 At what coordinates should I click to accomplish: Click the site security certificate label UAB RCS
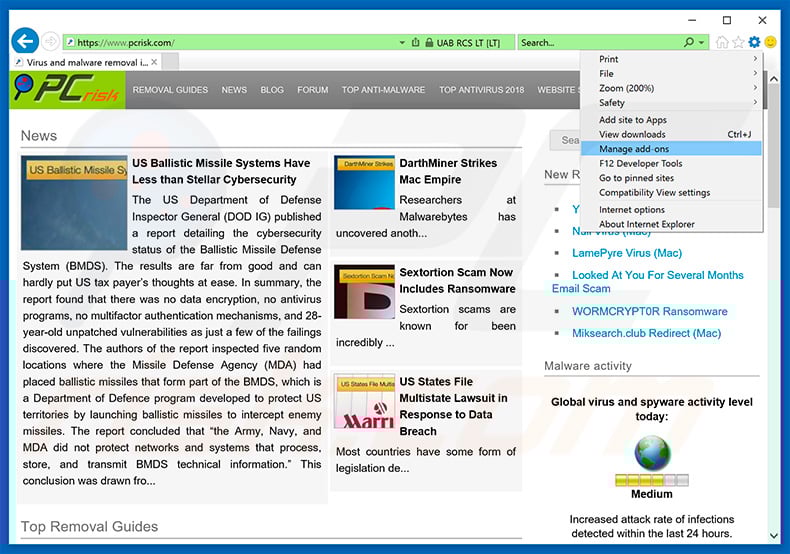(x=468, y=43)
